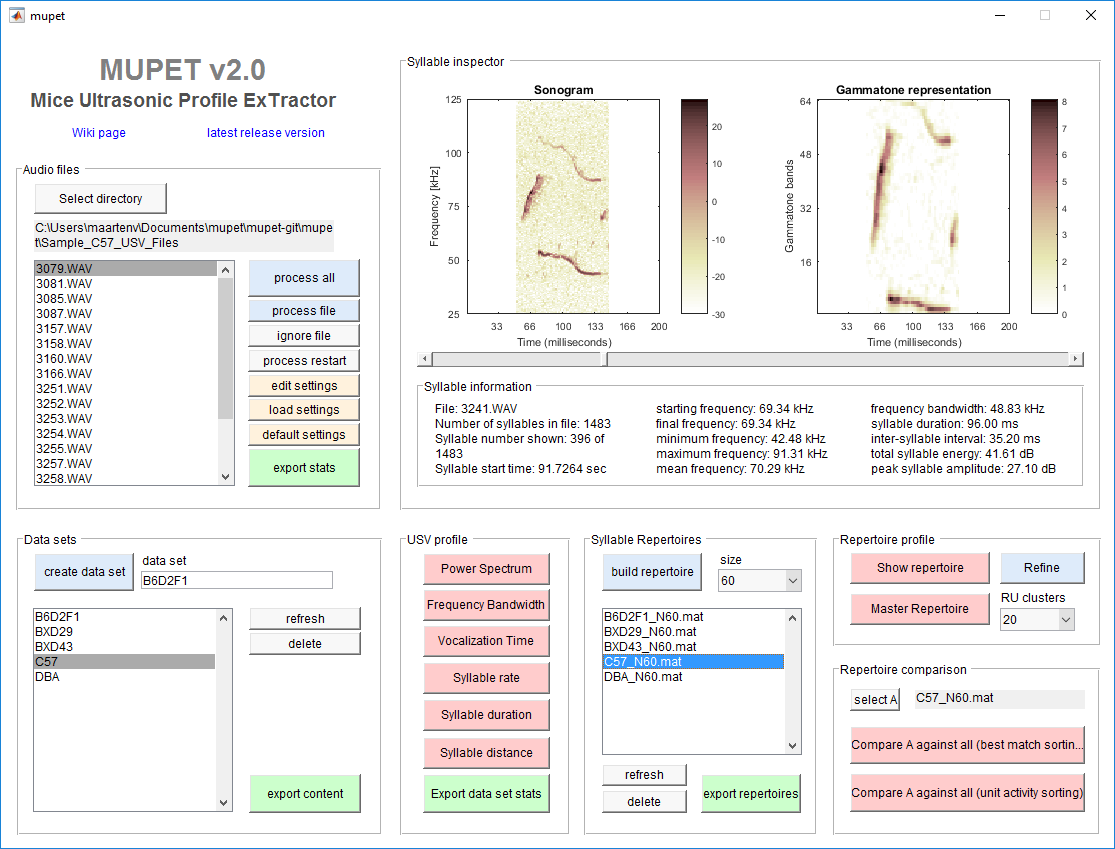Screen dimensions: 1115x849
Task: Select C57 data set
Action: click(124, 661)
